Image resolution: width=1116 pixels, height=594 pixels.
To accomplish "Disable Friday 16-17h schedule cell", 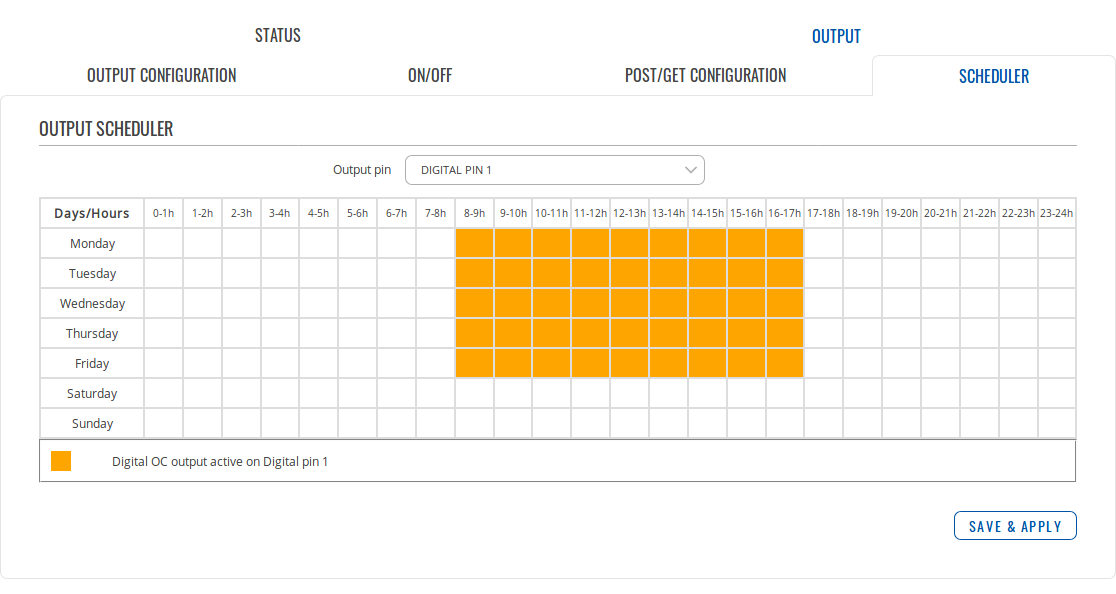I will (x=785, y=363).
